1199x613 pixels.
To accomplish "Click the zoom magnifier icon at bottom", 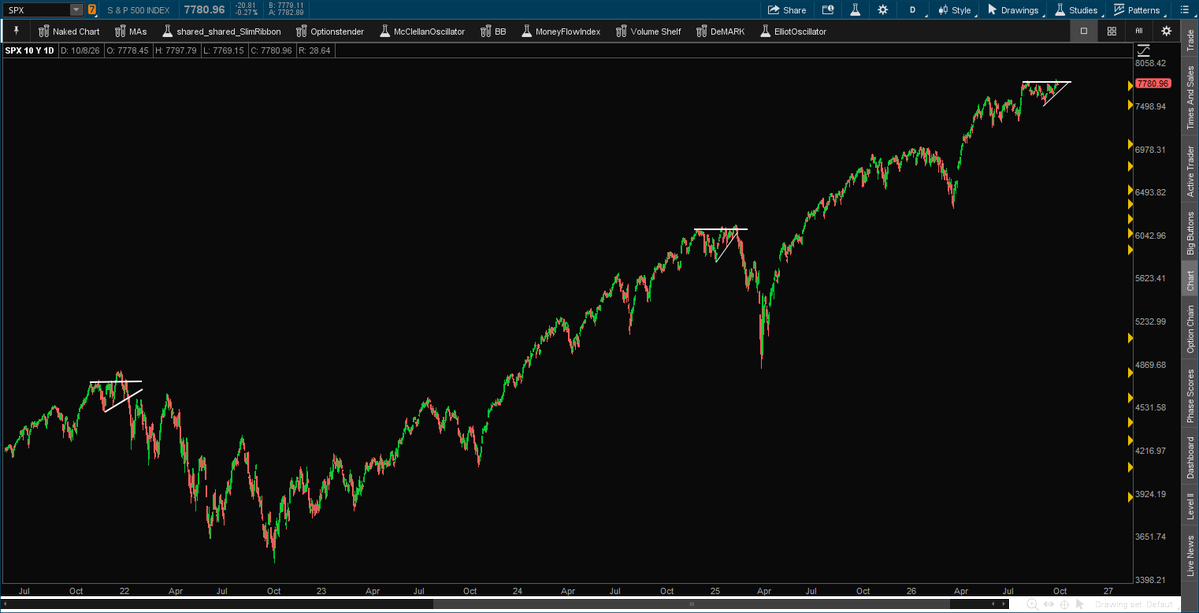I will coord(1033,605).
